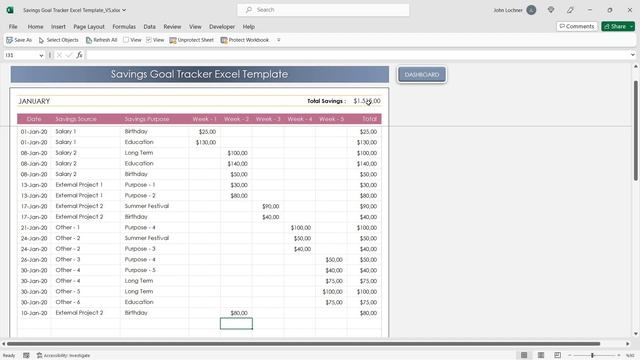Open the Formulas ribbon tab
The image size is (640, 360).
point(124,27)
